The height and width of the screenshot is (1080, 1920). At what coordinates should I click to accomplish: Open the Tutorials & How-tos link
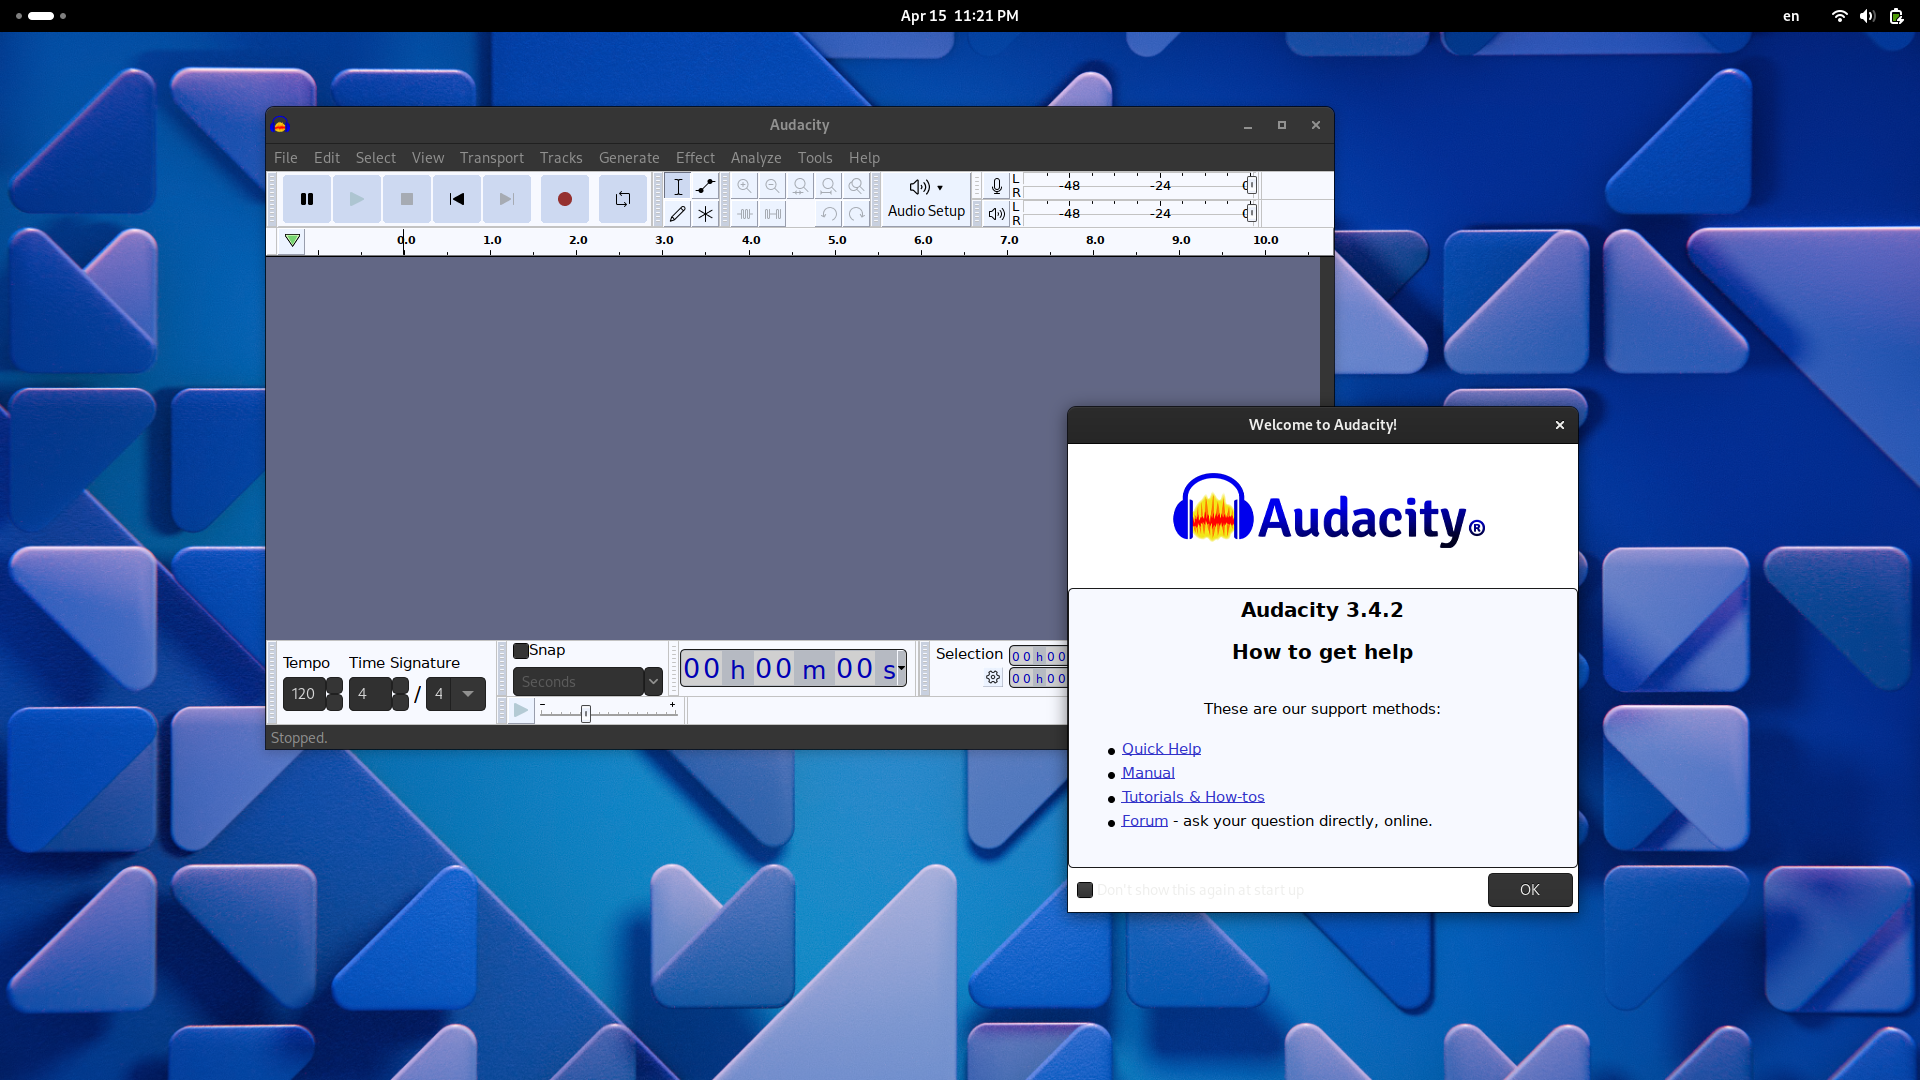click(x=1193, y=797)
